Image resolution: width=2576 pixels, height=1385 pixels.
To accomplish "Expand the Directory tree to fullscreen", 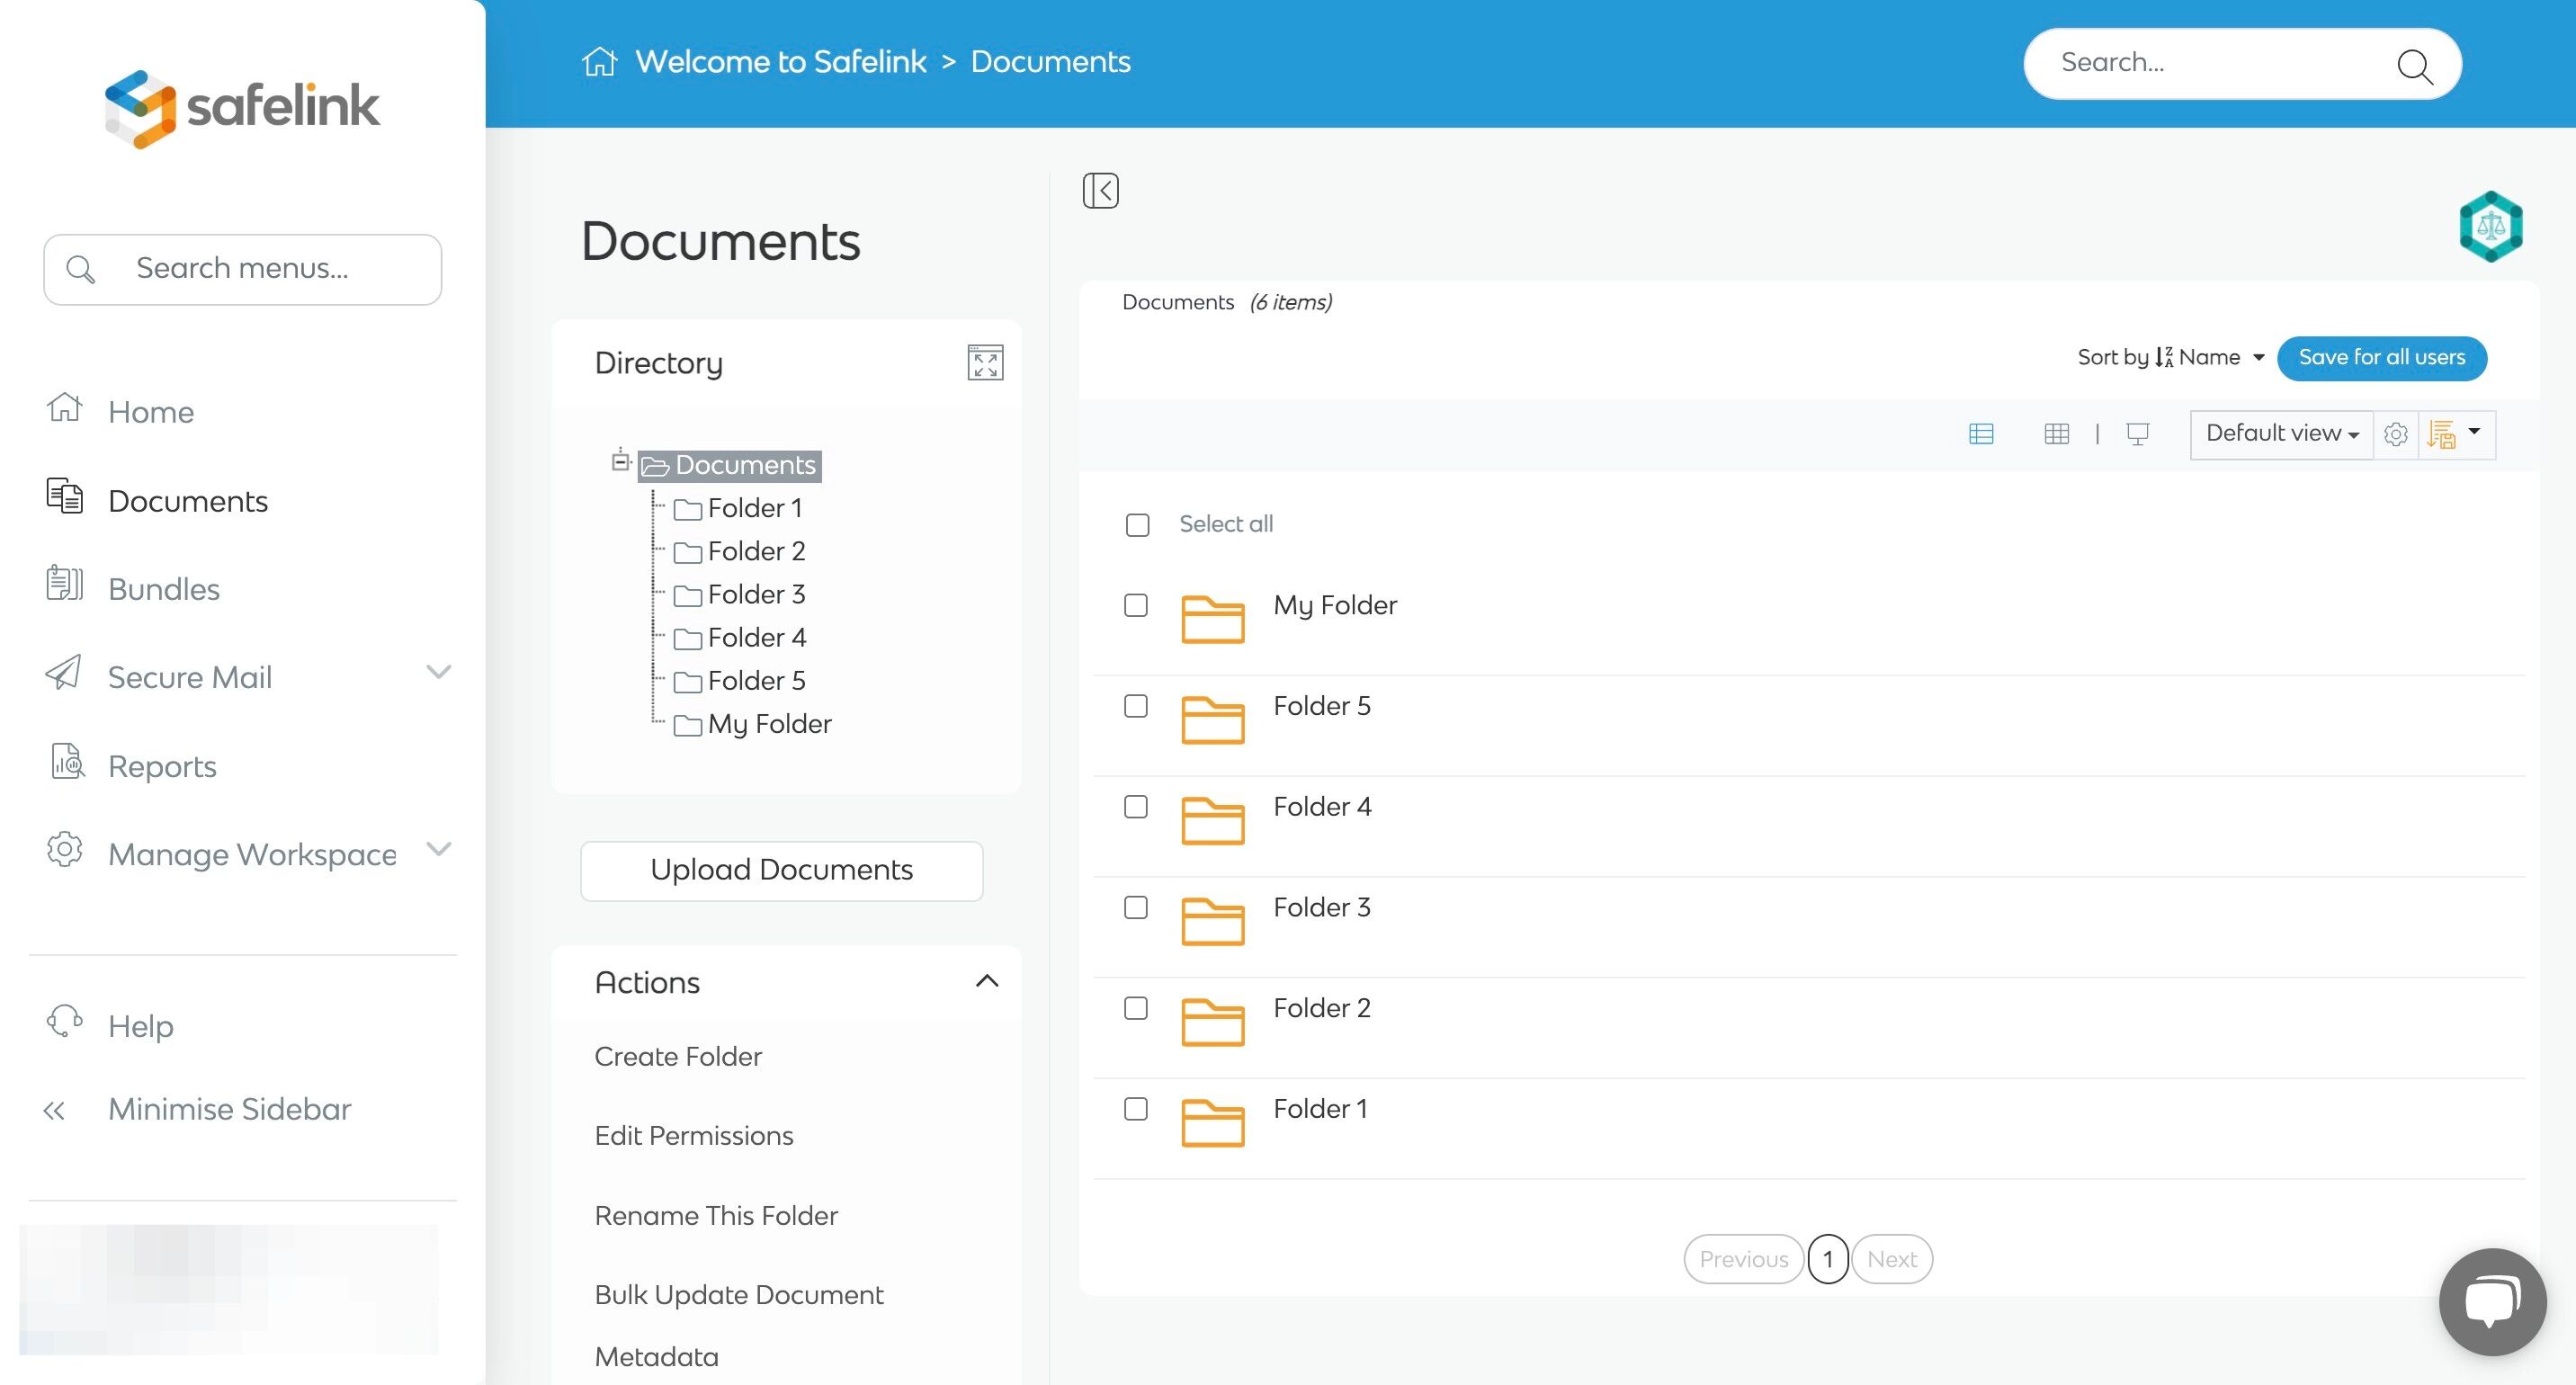I will [x=985, y=362].
